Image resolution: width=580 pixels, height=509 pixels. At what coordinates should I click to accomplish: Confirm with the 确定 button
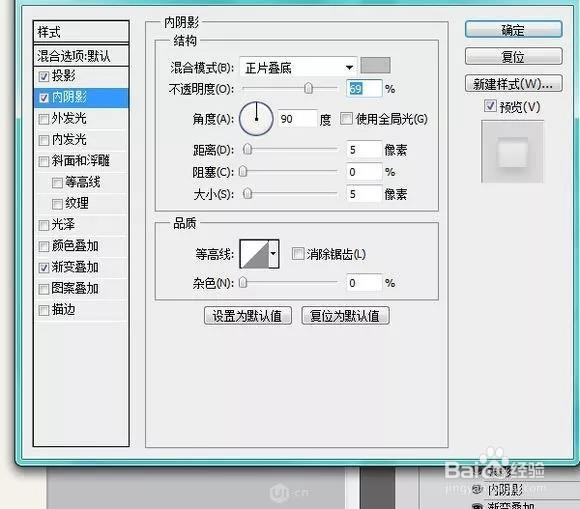513,30
